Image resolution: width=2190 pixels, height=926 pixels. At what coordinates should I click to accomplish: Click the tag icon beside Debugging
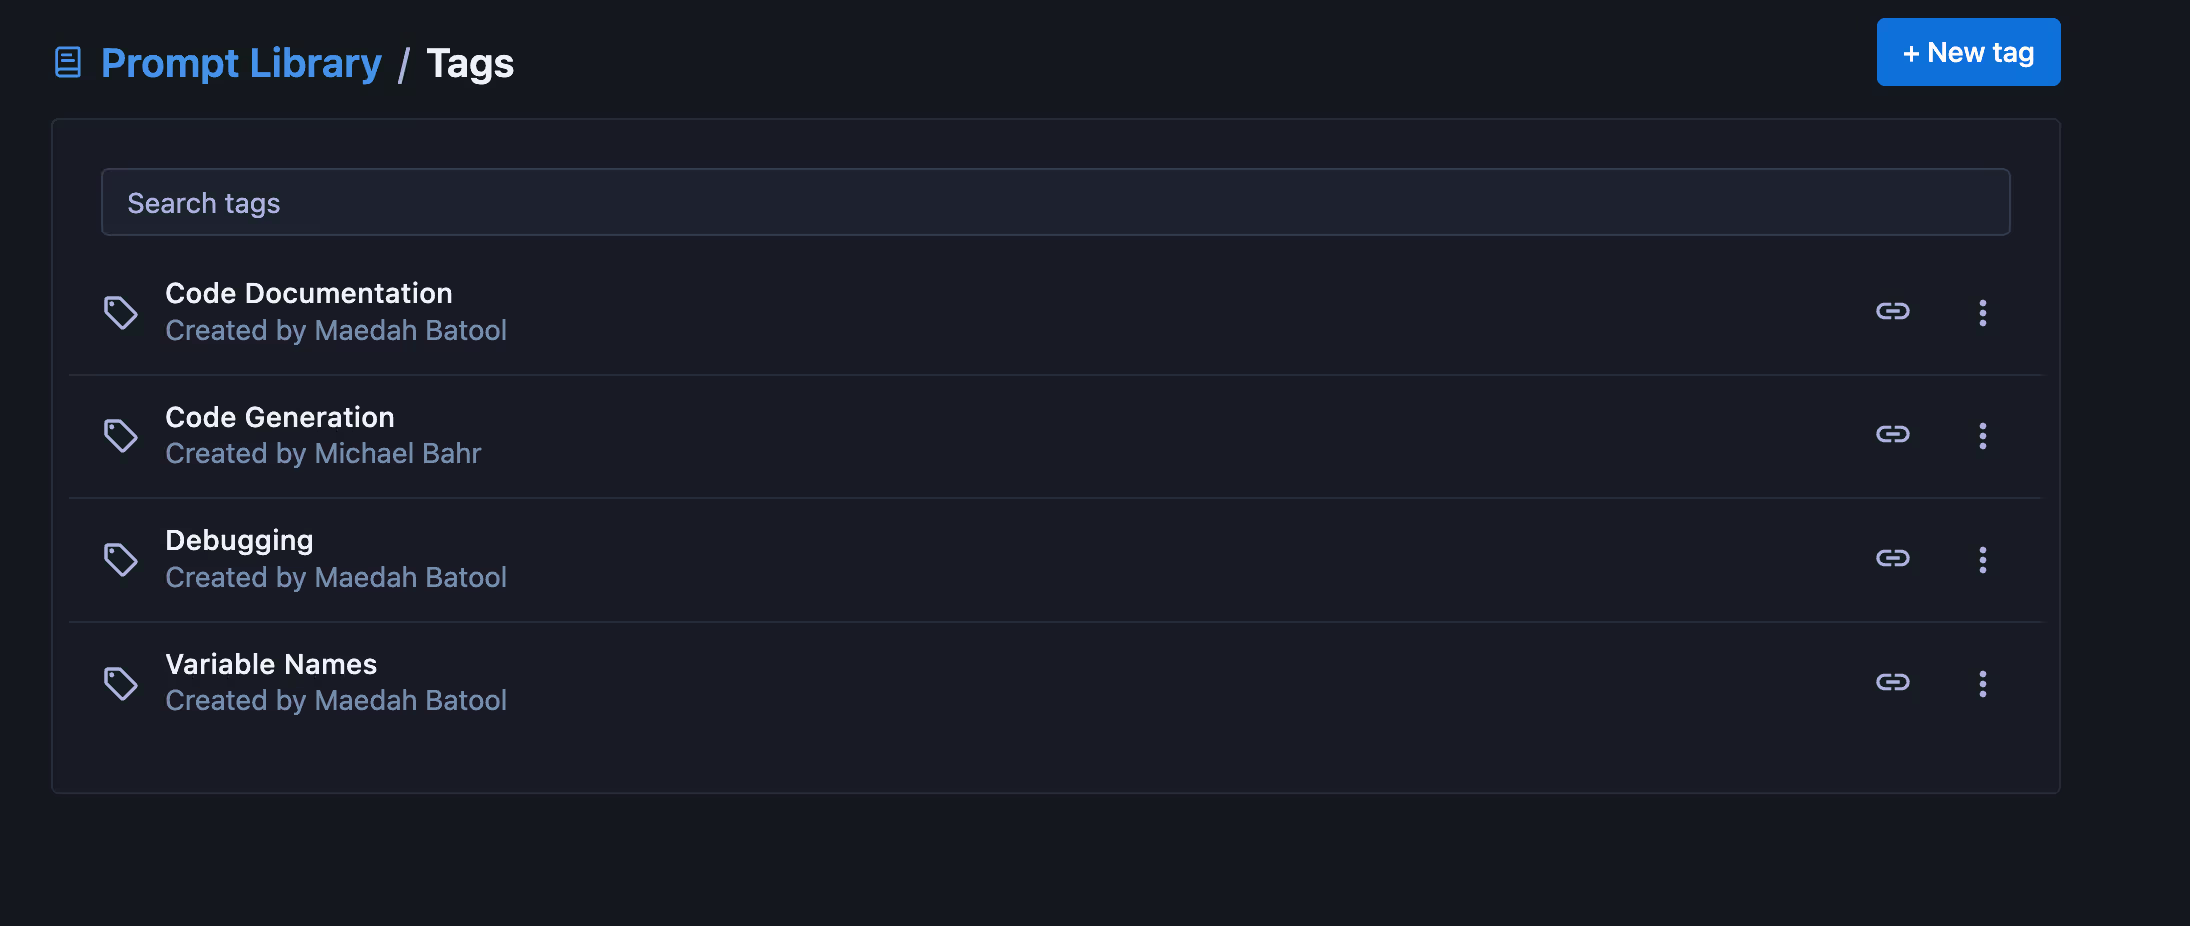tap(121, 559)
